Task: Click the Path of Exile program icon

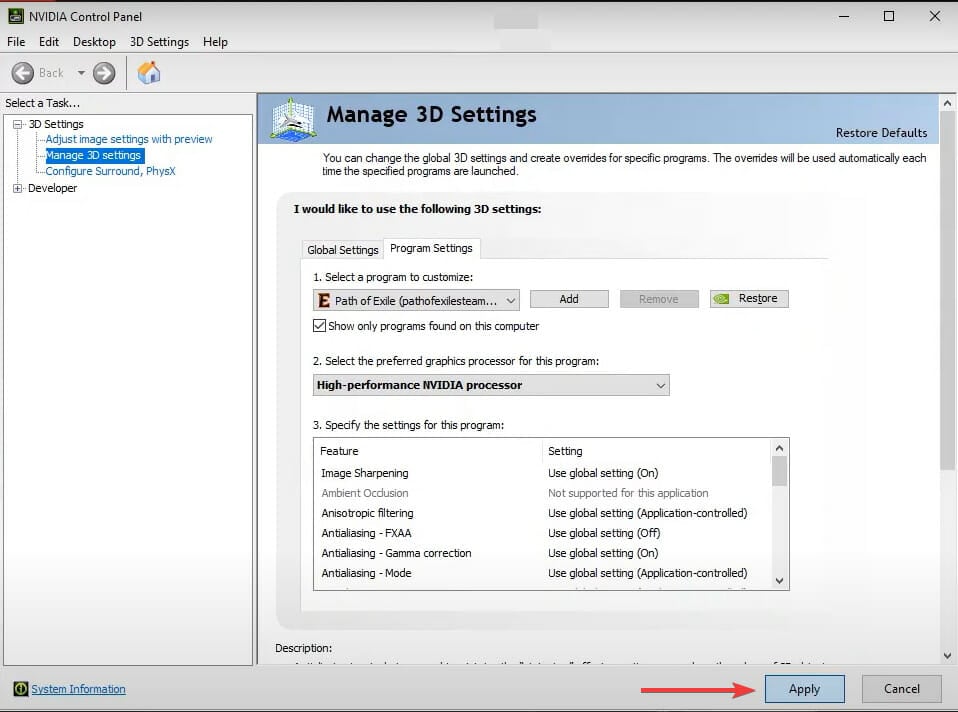Action: [x=324, y=300]
